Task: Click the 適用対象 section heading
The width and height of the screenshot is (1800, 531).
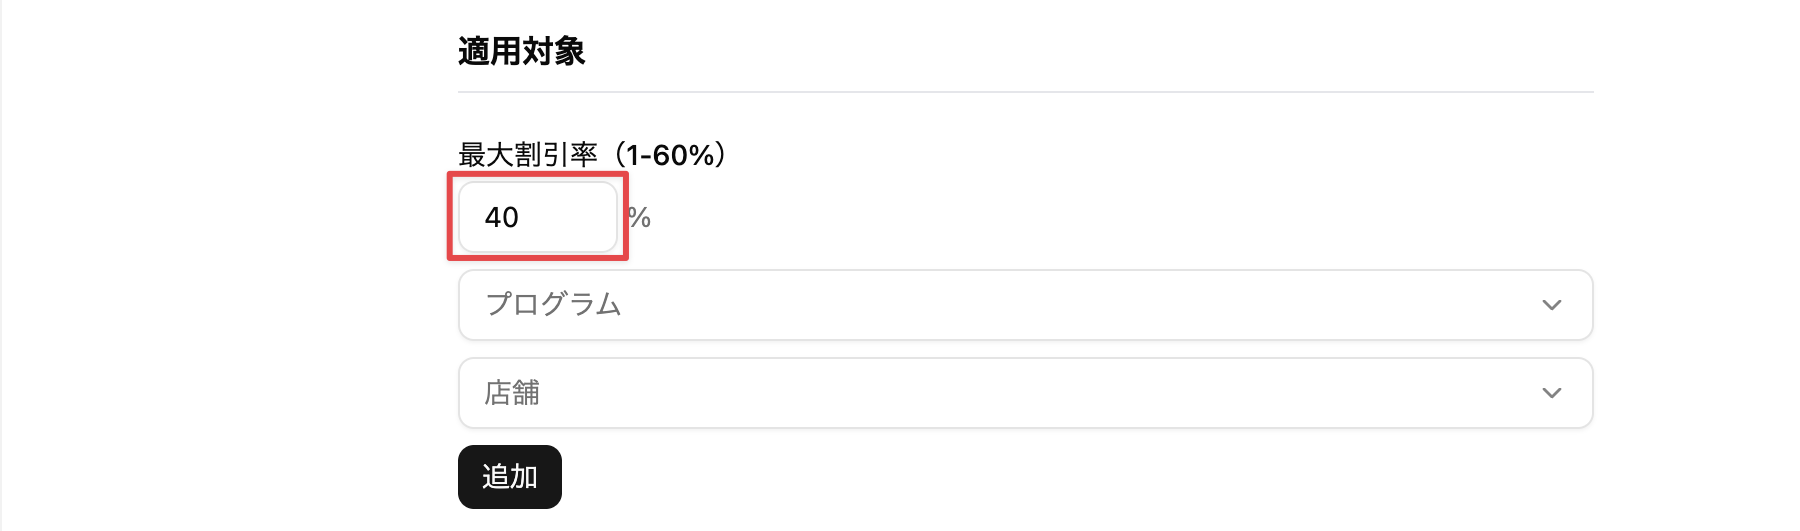Action: click(x=521, y=51)
